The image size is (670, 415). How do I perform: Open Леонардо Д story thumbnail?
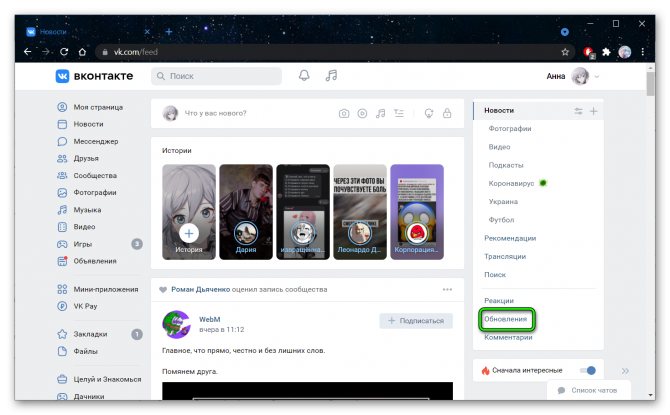360,212
